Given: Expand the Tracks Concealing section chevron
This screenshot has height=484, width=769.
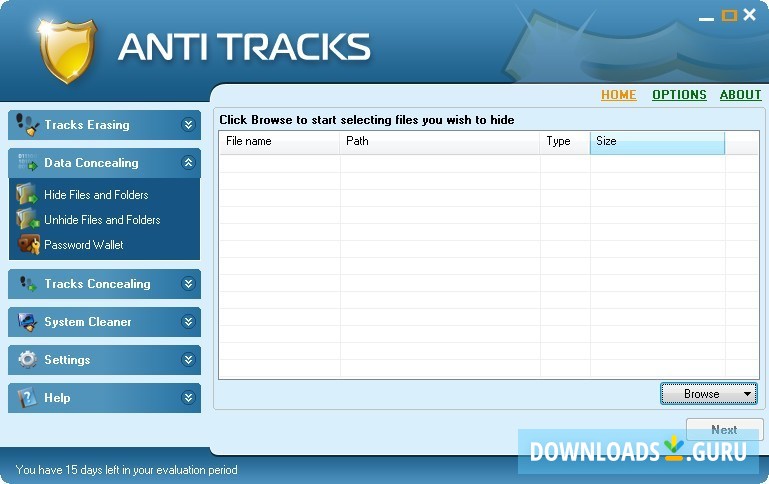Looking at the screenshot, I should coord(188,283).
